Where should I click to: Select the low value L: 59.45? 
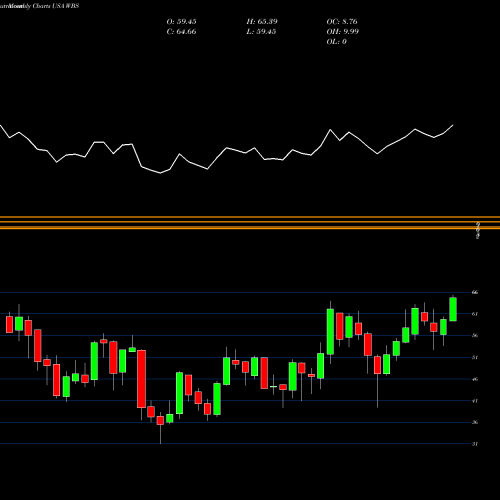[261, 32]
